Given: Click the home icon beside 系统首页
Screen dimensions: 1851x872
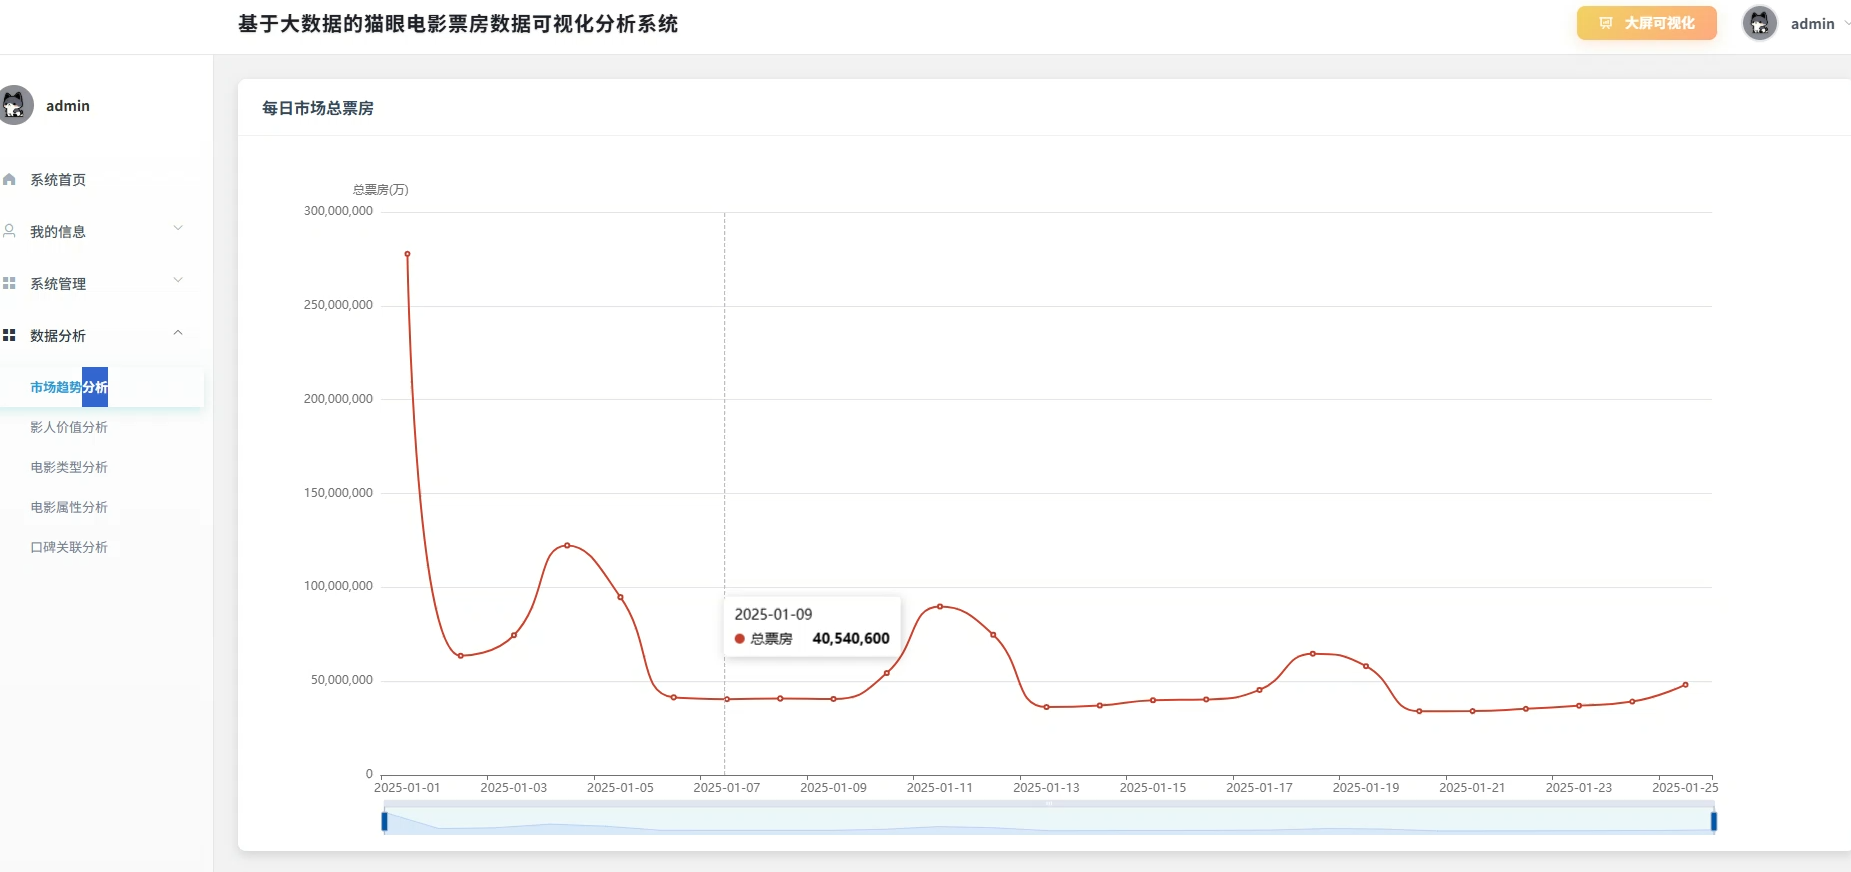Looking at the screenshot, I should pos(9,180).
